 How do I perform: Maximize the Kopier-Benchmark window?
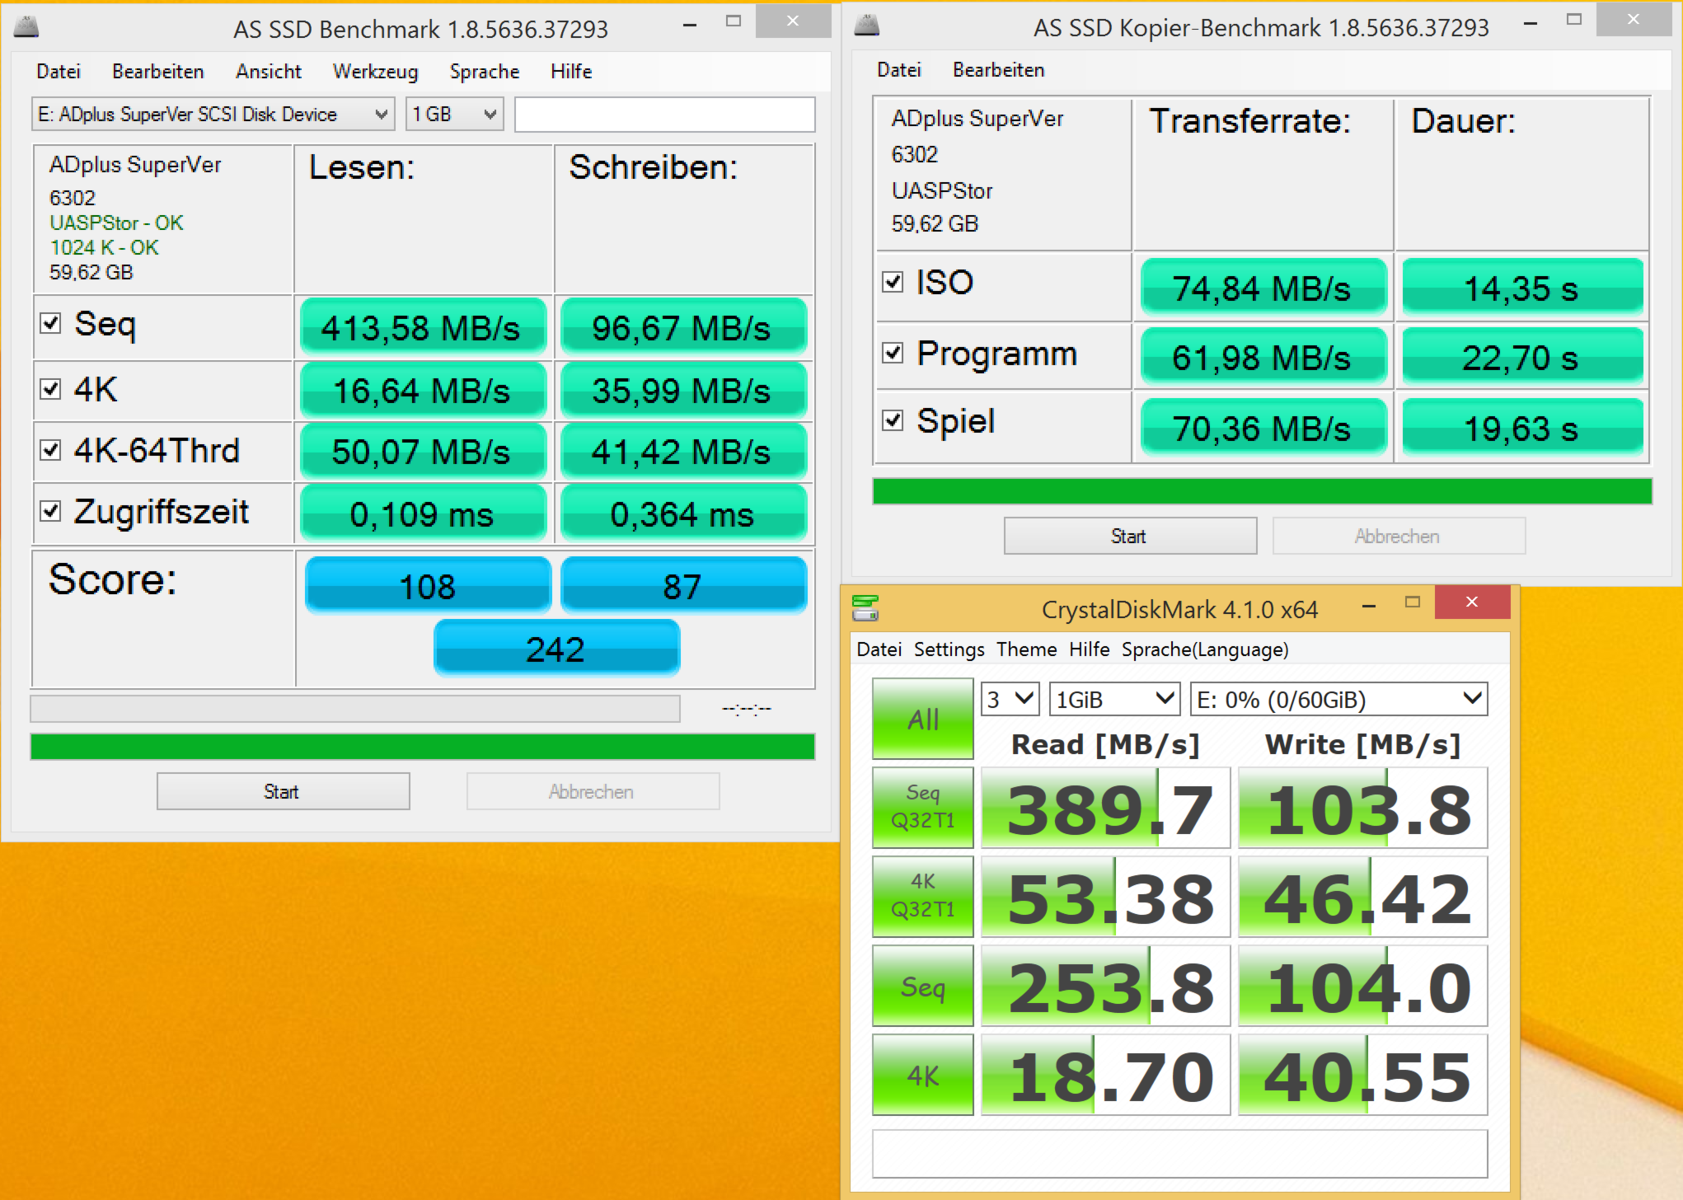pos(1574,20)
